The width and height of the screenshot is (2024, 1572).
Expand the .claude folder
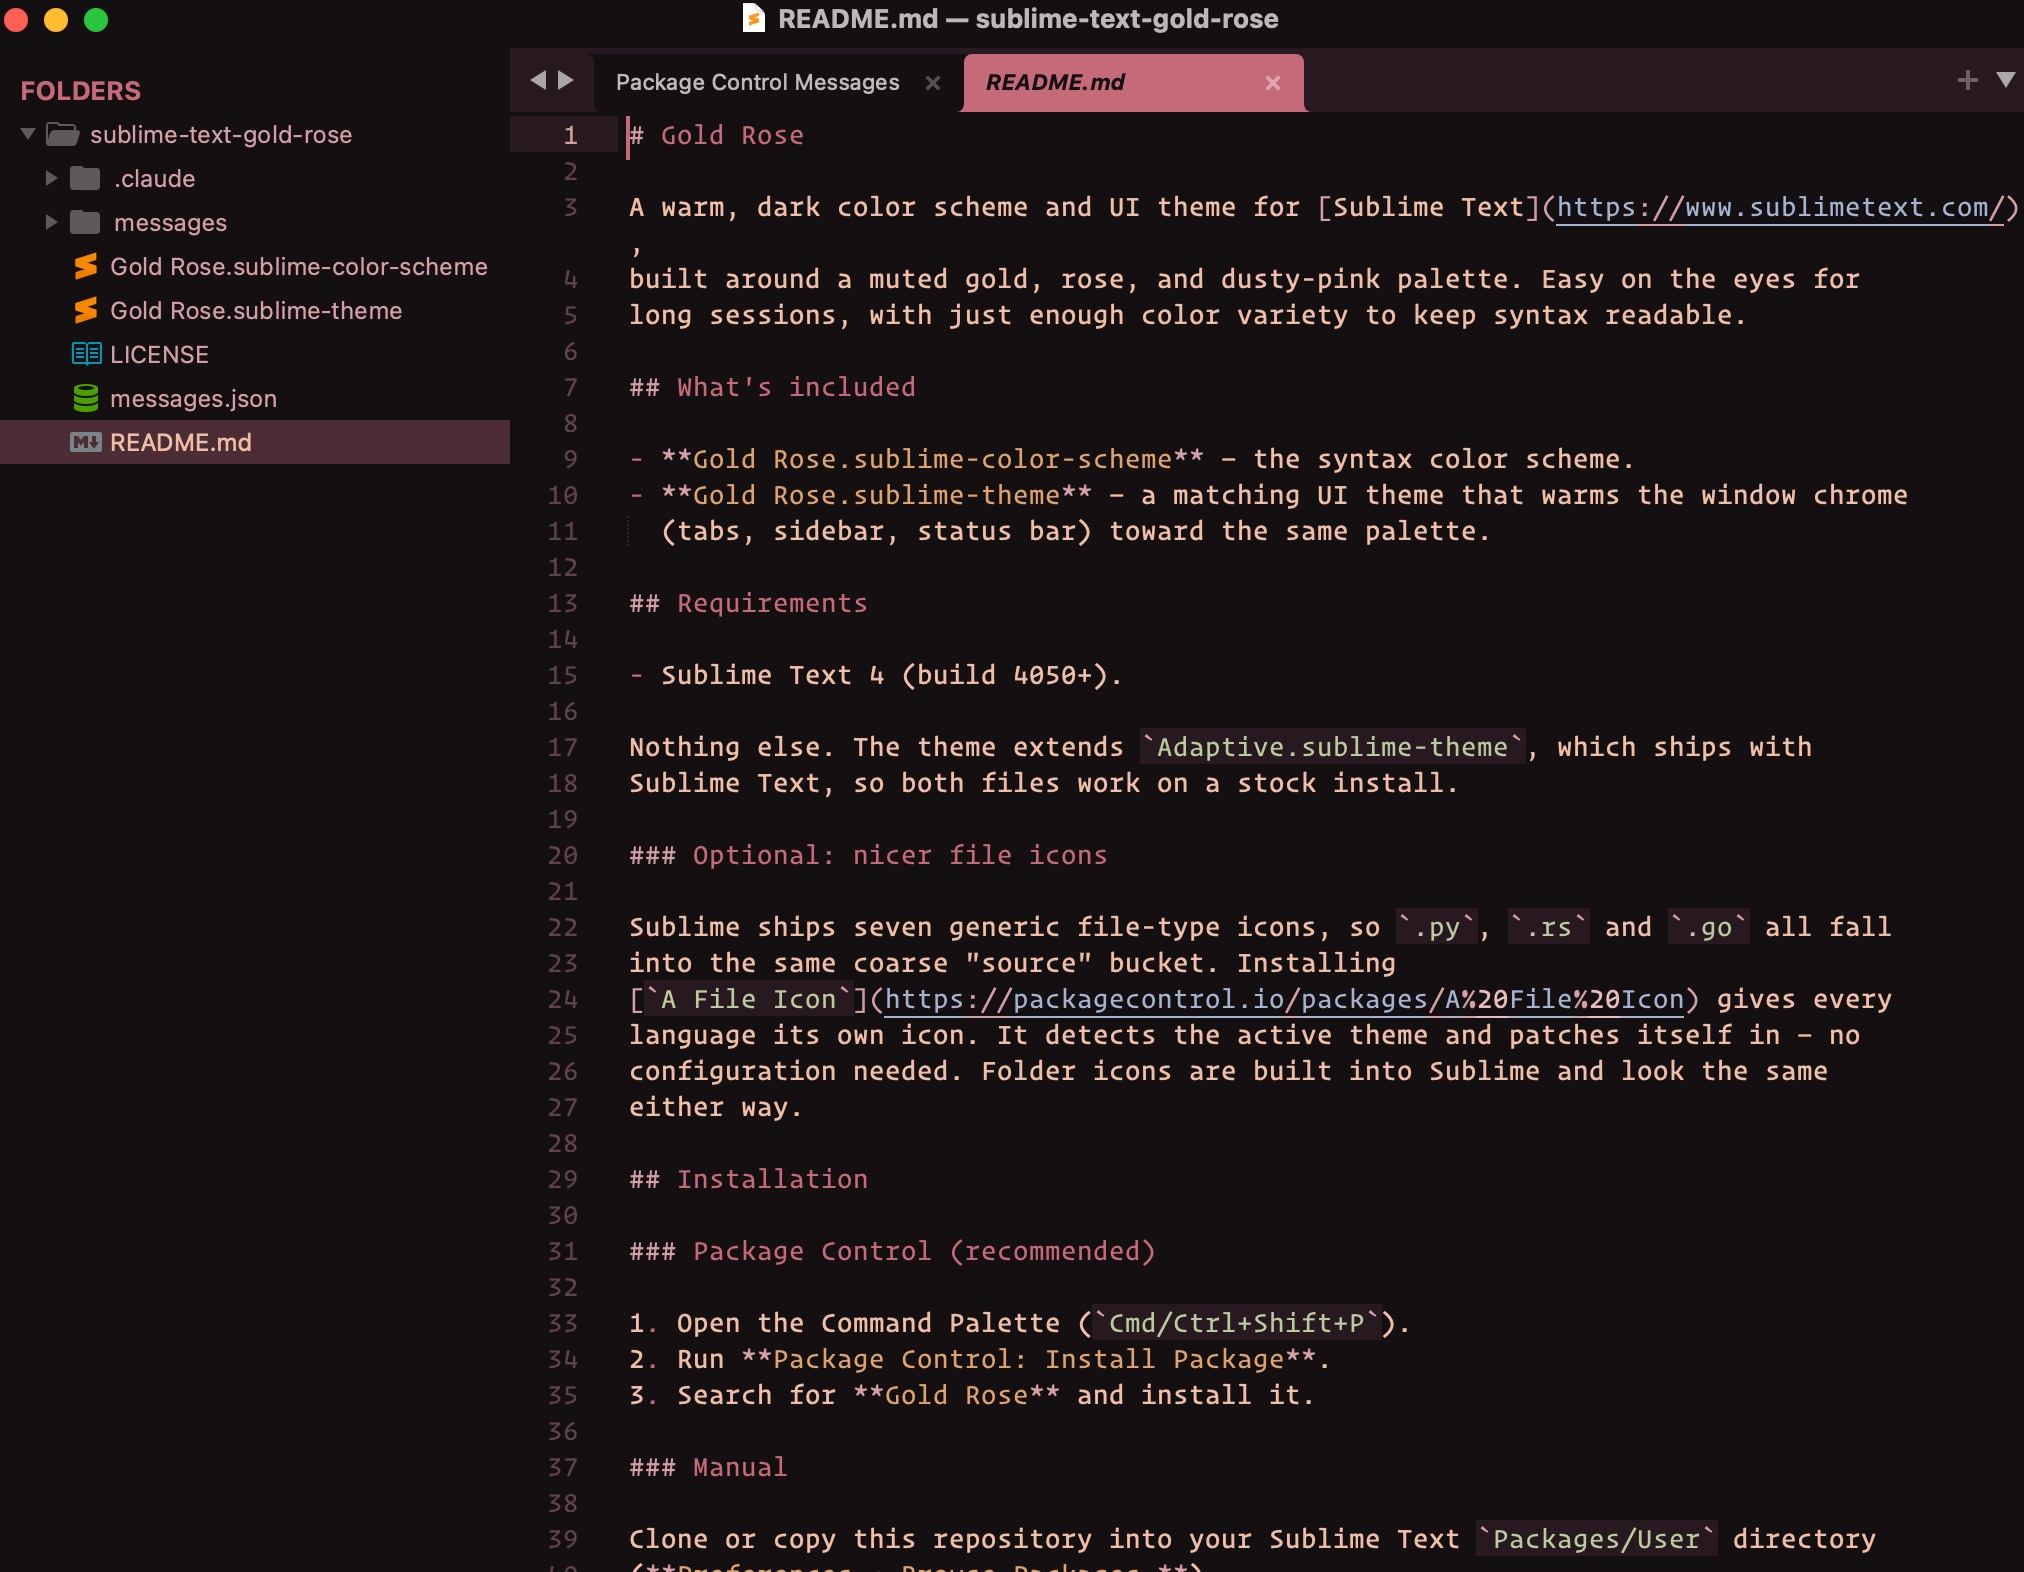pyautogui.click(x=51, y=178)
